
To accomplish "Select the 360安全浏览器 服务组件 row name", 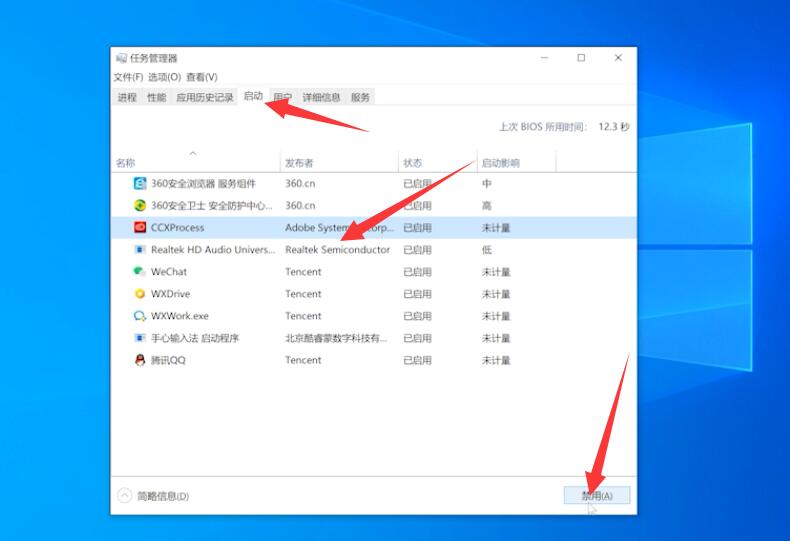I will tap(203, 183).
